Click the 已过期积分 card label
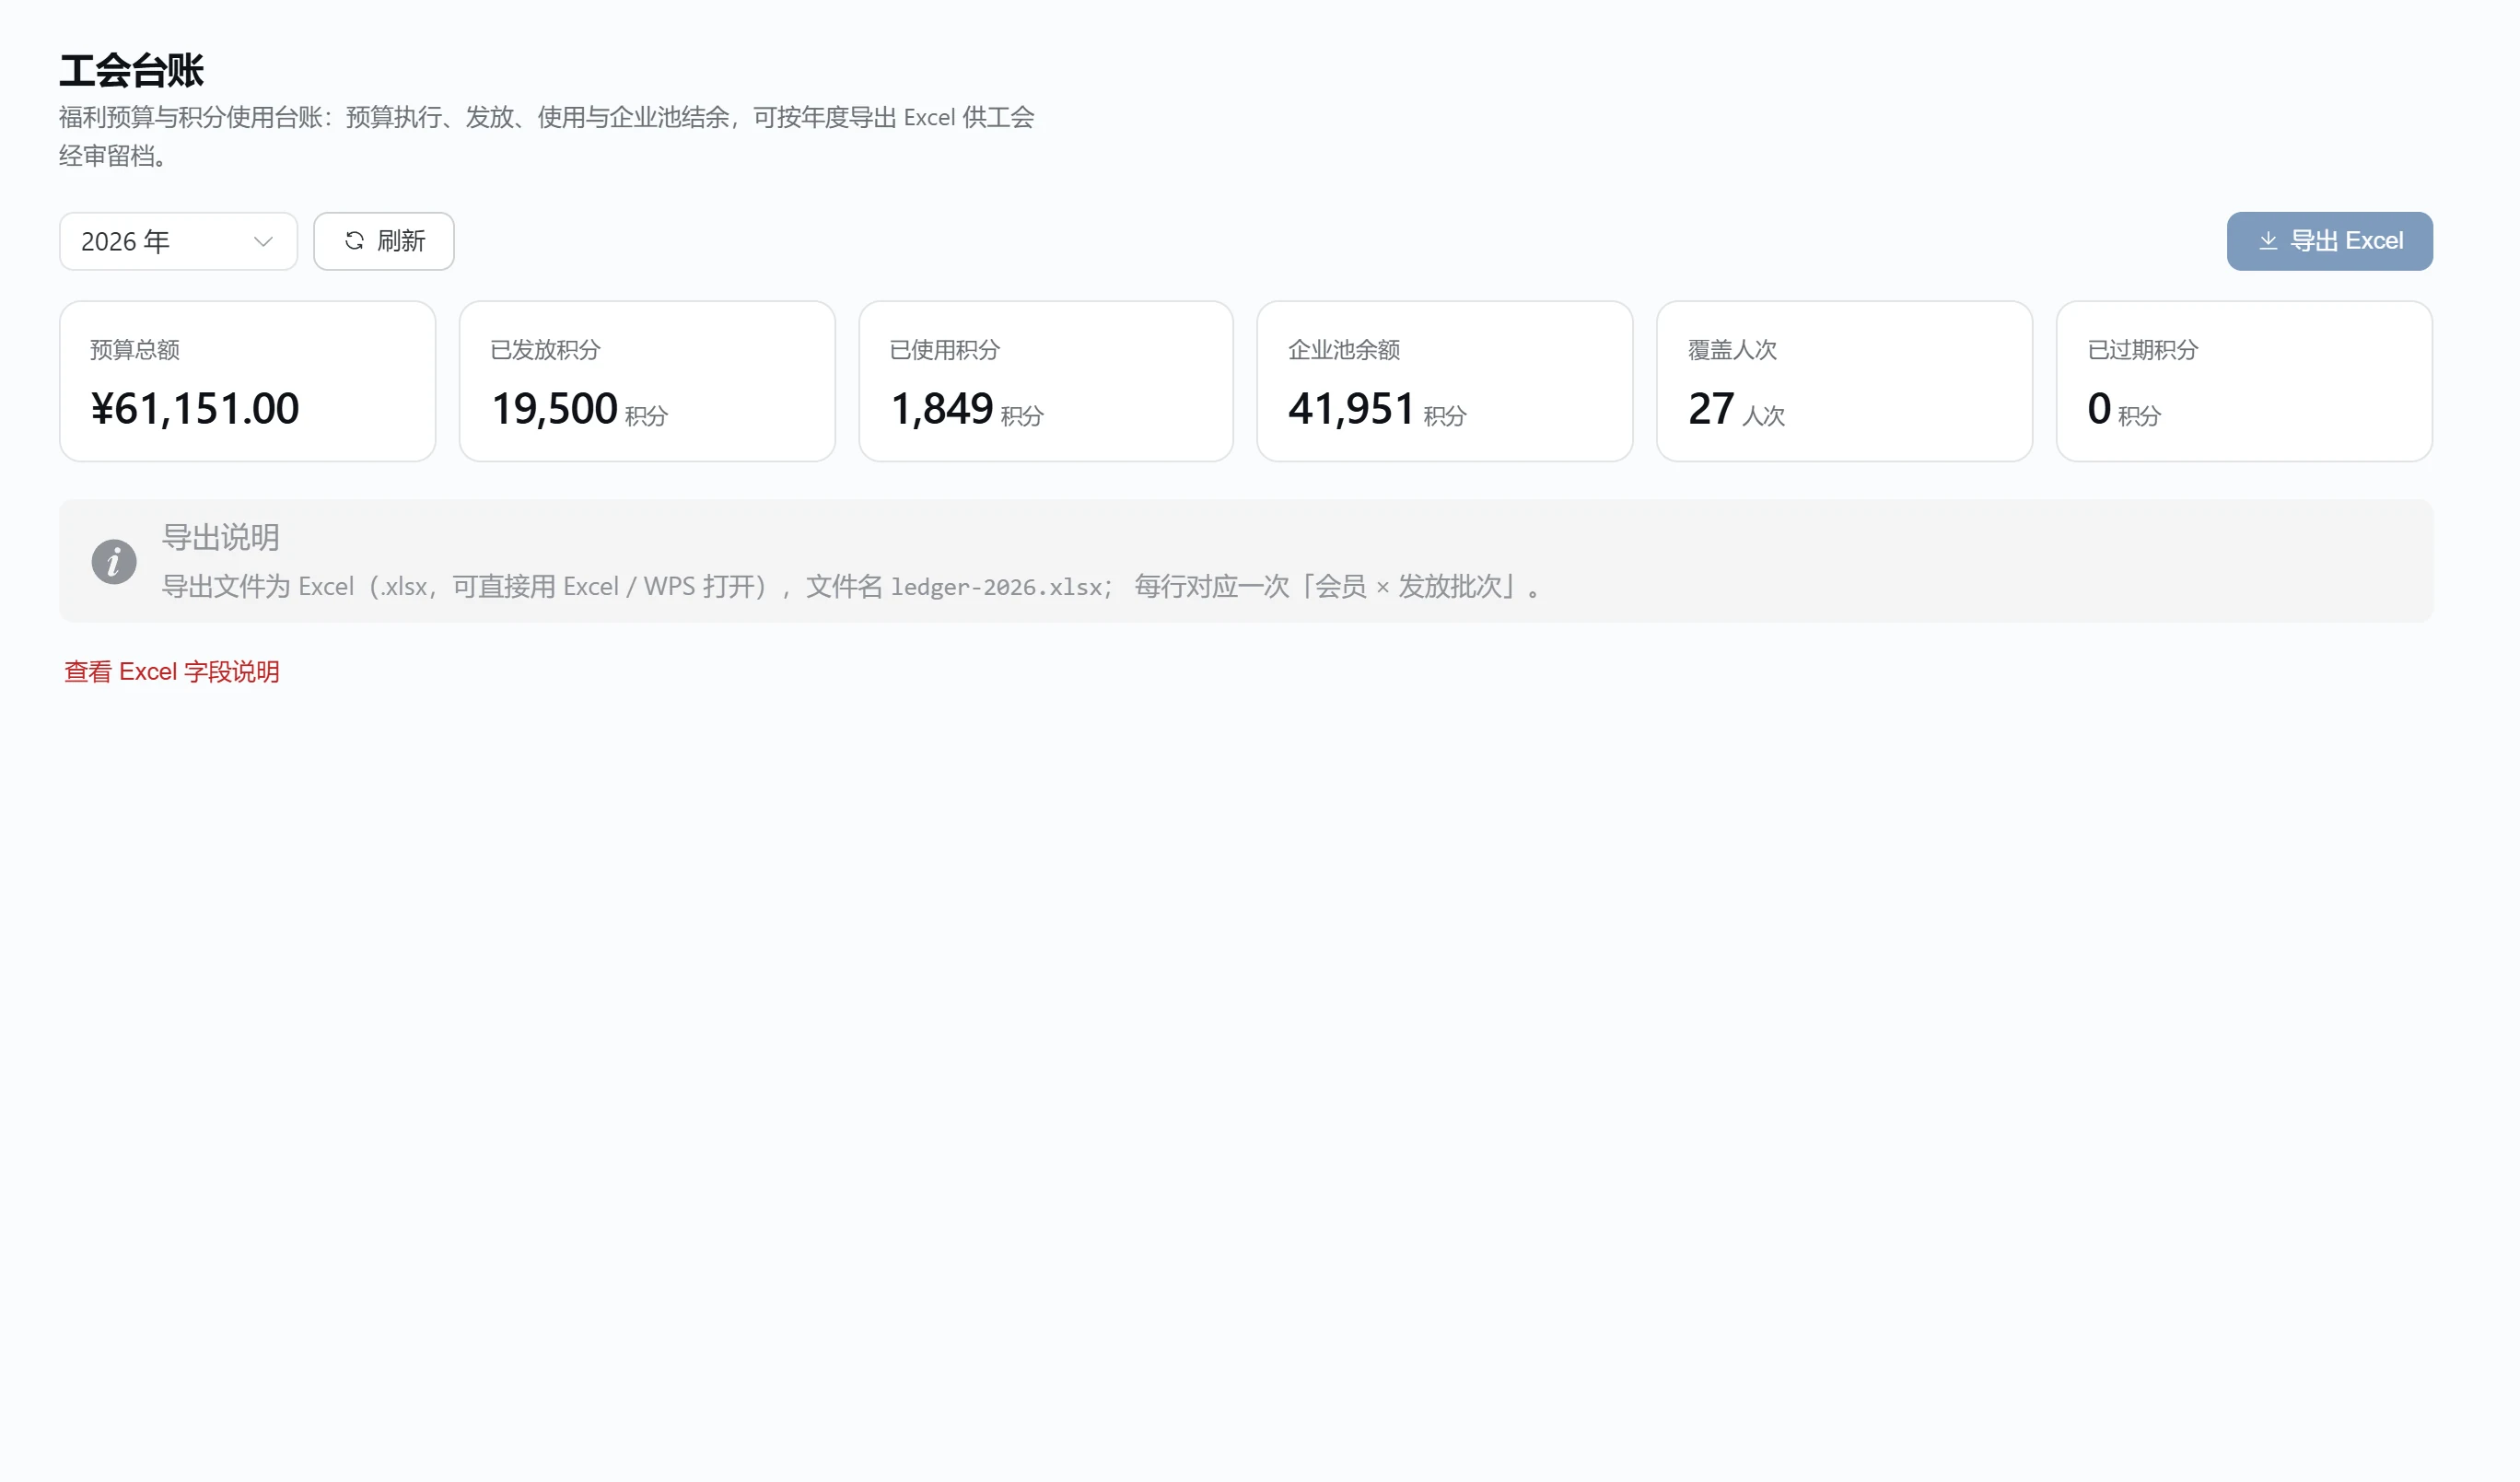The image size is (2520, 1482). point(2143,350)
